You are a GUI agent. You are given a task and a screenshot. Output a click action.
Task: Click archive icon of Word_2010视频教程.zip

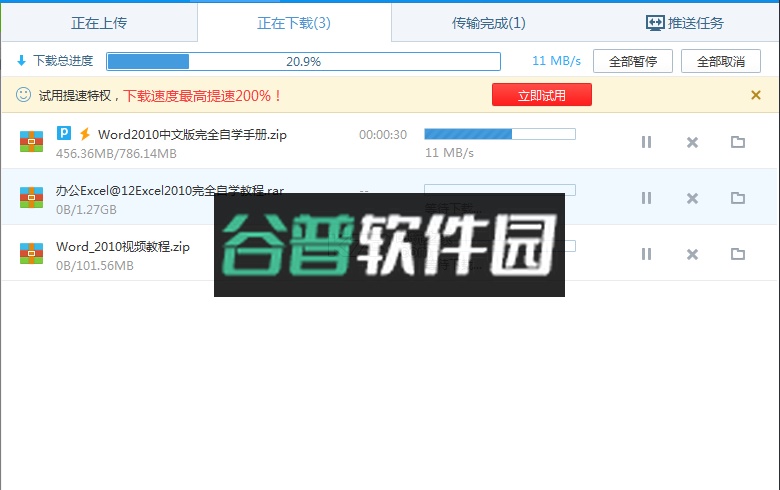tap(31, 253)
